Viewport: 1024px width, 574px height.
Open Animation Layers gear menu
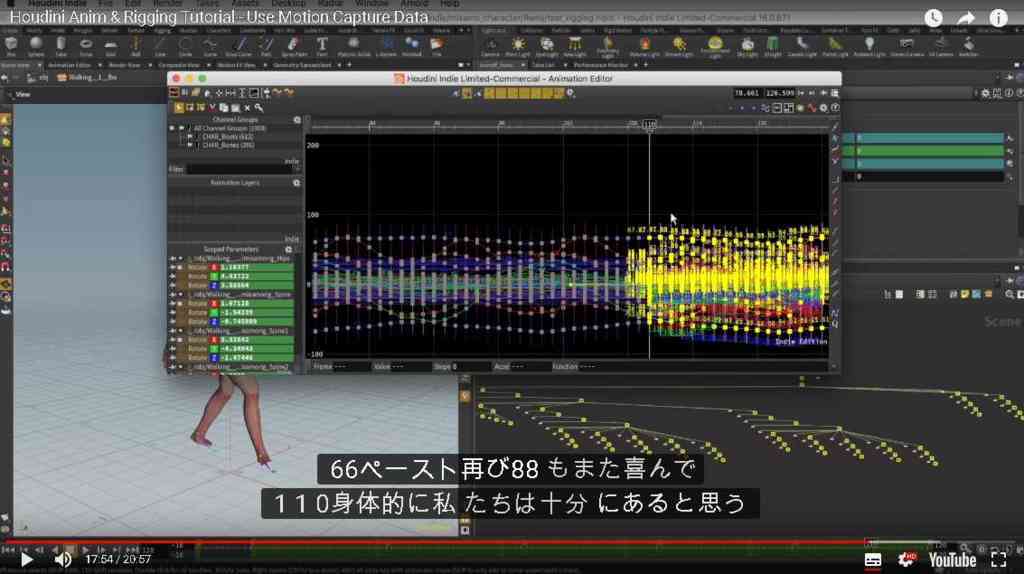[x=296, y=183]
